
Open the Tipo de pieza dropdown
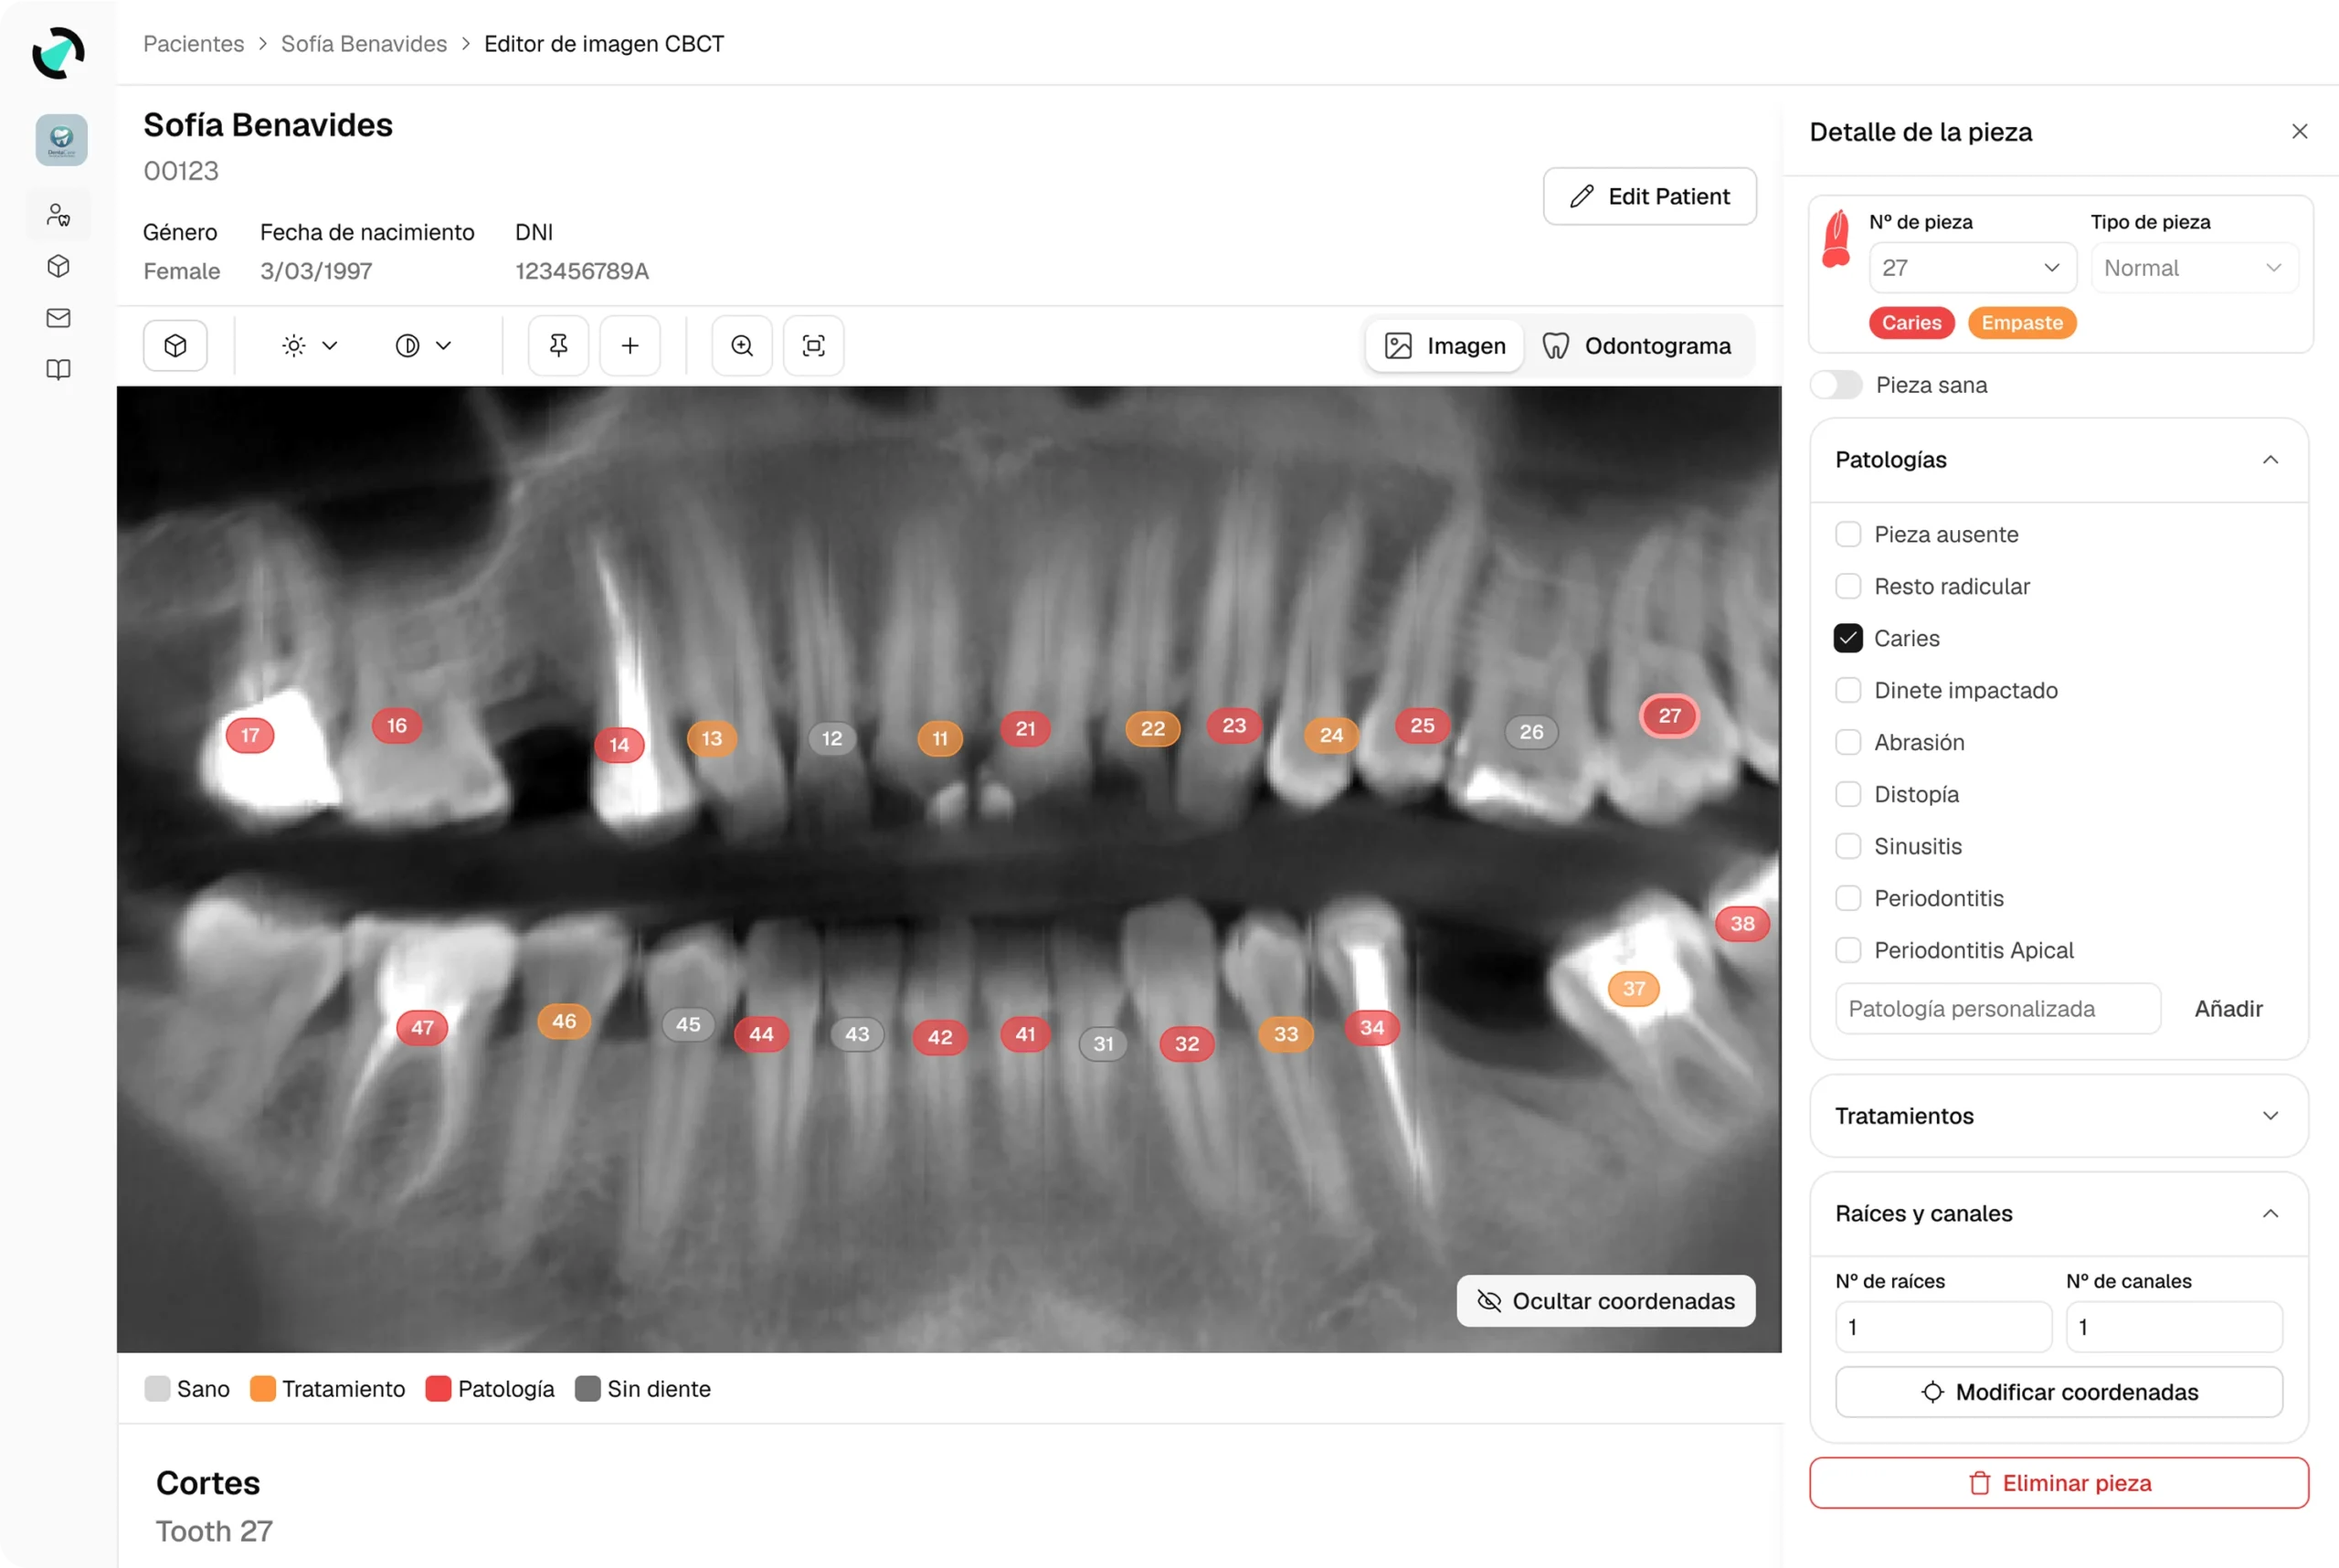(x=2192, y=267)
